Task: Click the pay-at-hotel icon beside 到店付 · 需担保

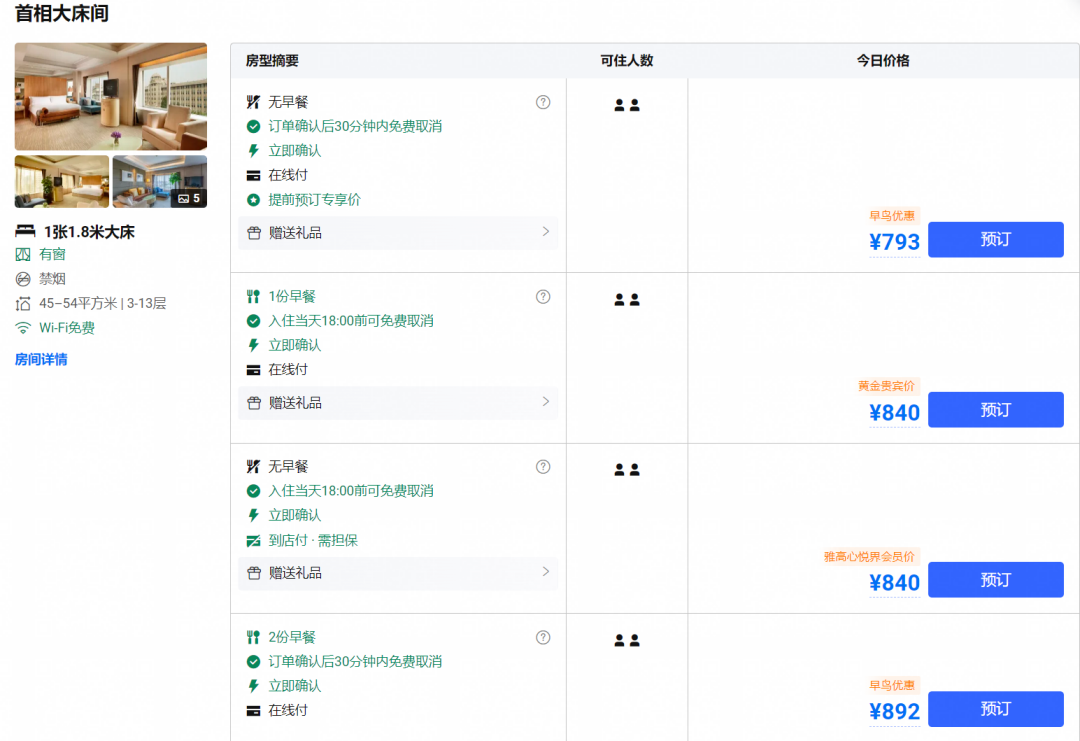Action: [253, 541]
